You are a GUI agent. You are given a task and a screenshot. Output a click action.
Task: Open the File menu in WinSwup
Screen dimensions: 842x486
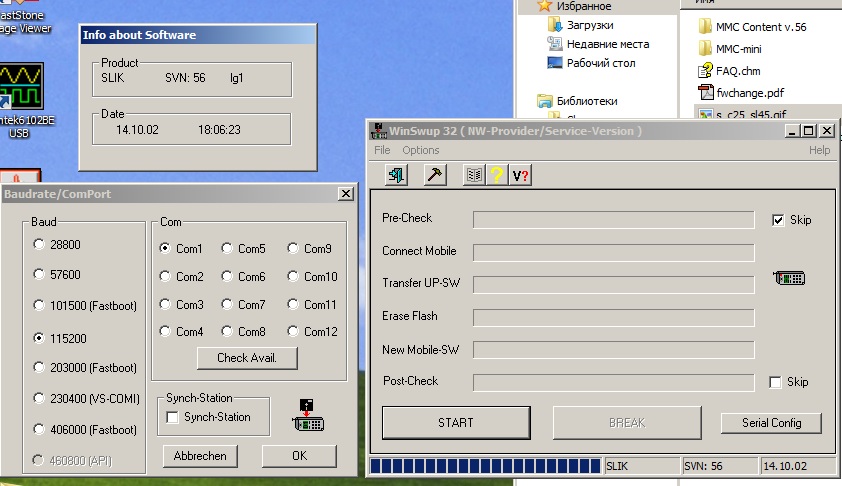point(382,150)
